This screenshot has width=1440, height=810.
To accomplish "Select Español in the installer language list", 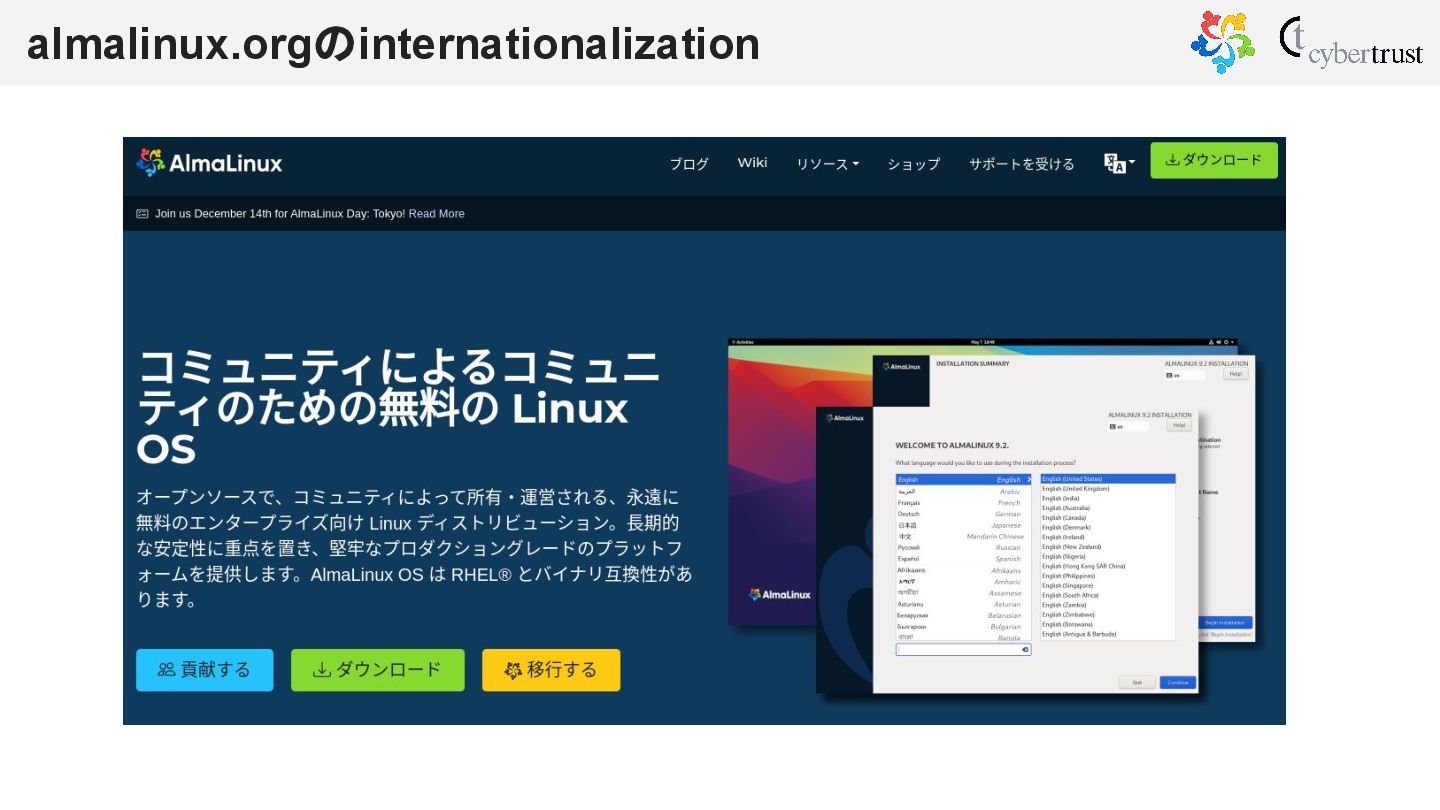I will 963,559.
